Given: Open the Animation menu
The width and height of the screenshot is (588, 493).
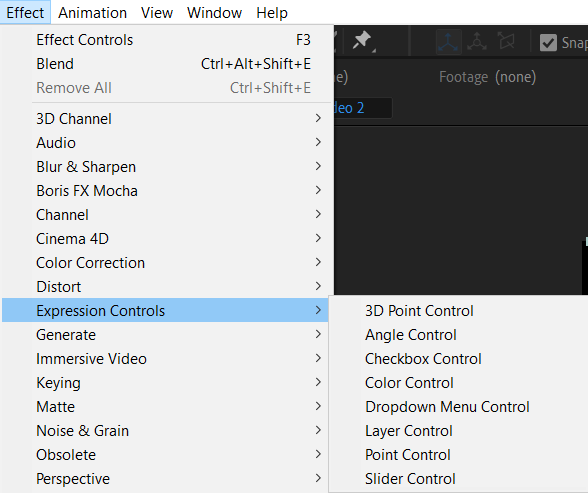Looking at the screenshot, I should pos(92,13).
